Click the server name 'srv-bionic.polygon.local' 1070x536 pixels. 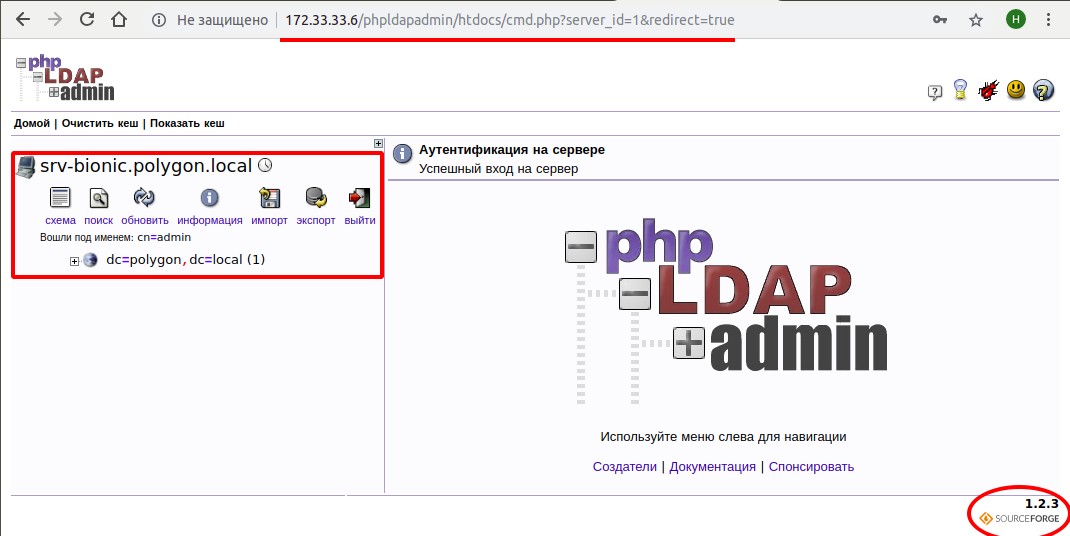(x=146, y=166)
